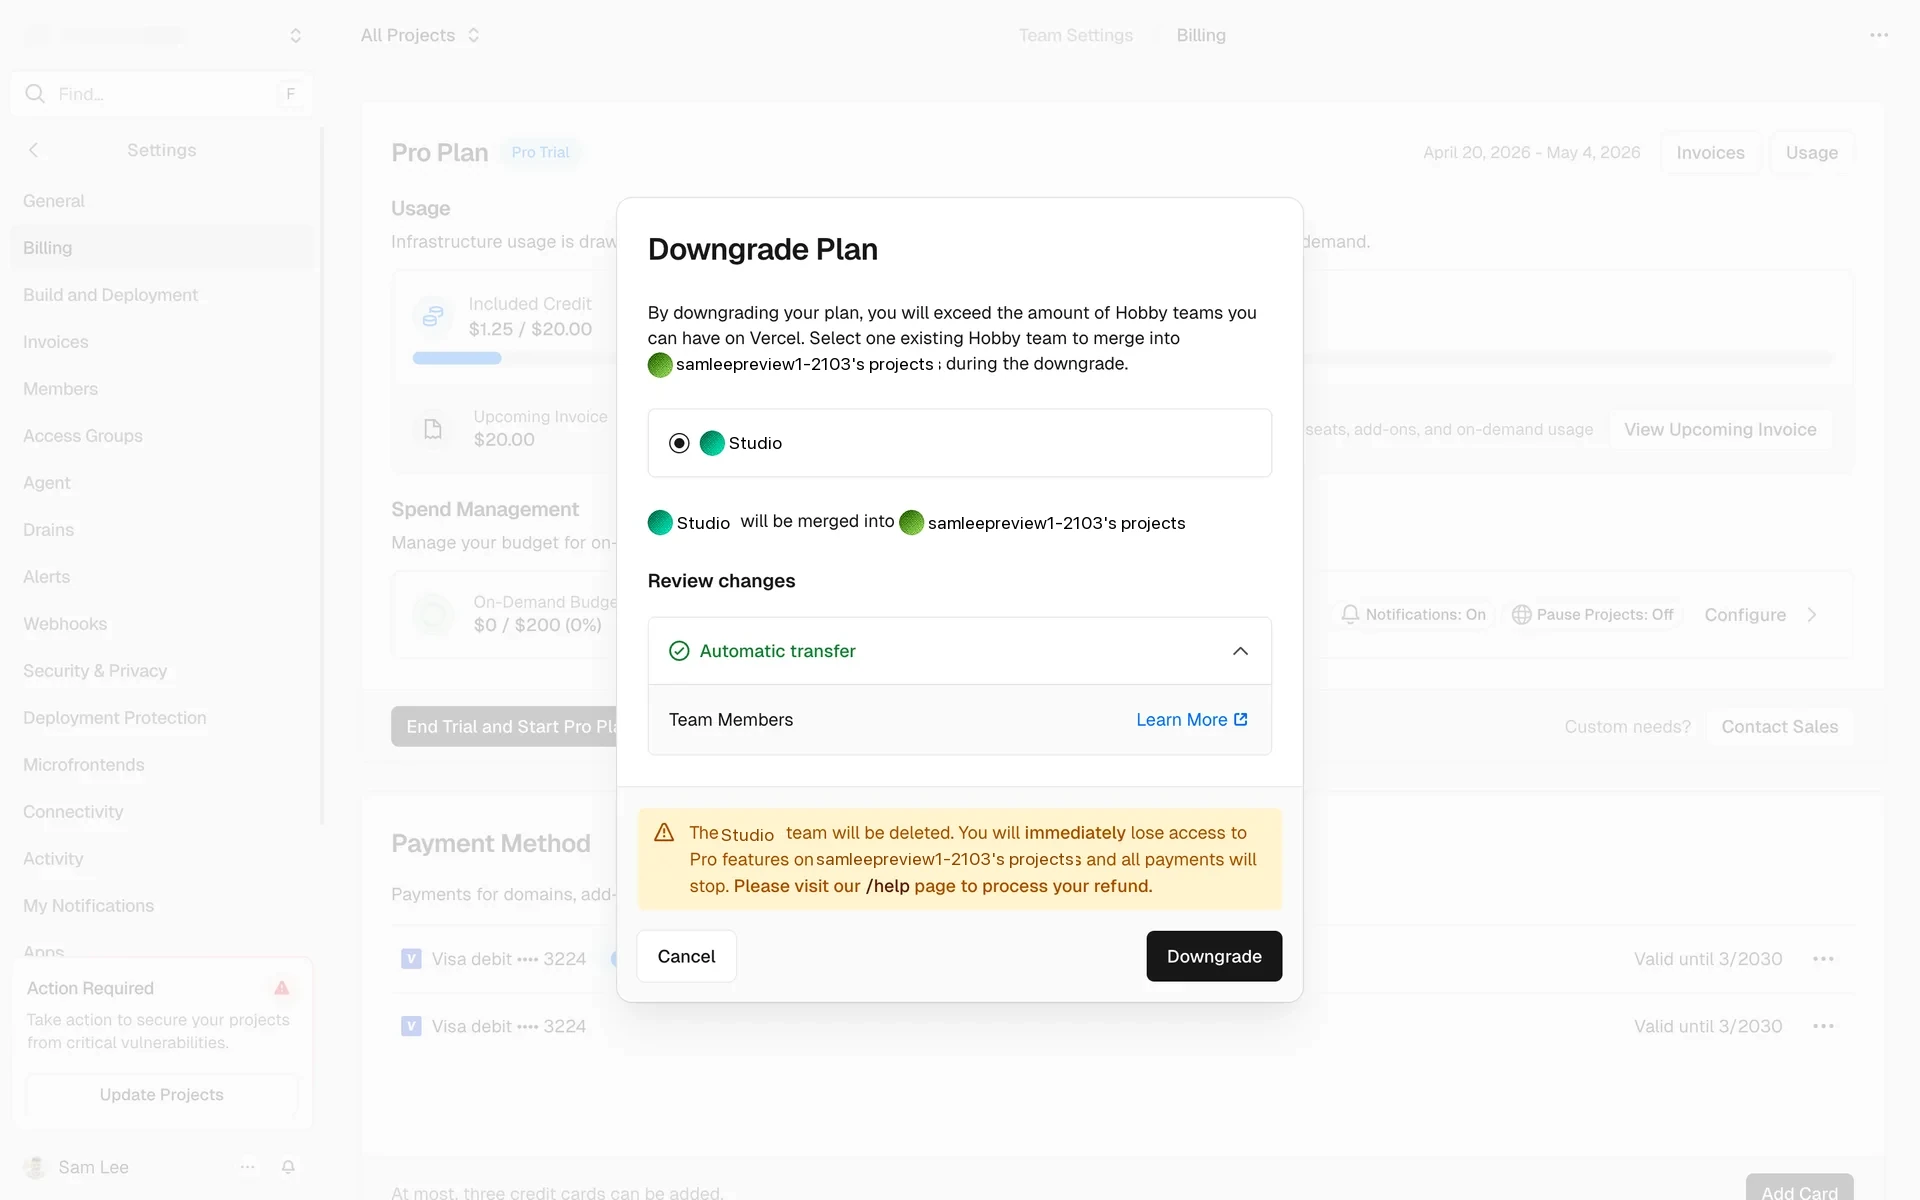
Task: Open options for first Visa debit card
Action: (x=1823, y=959)
